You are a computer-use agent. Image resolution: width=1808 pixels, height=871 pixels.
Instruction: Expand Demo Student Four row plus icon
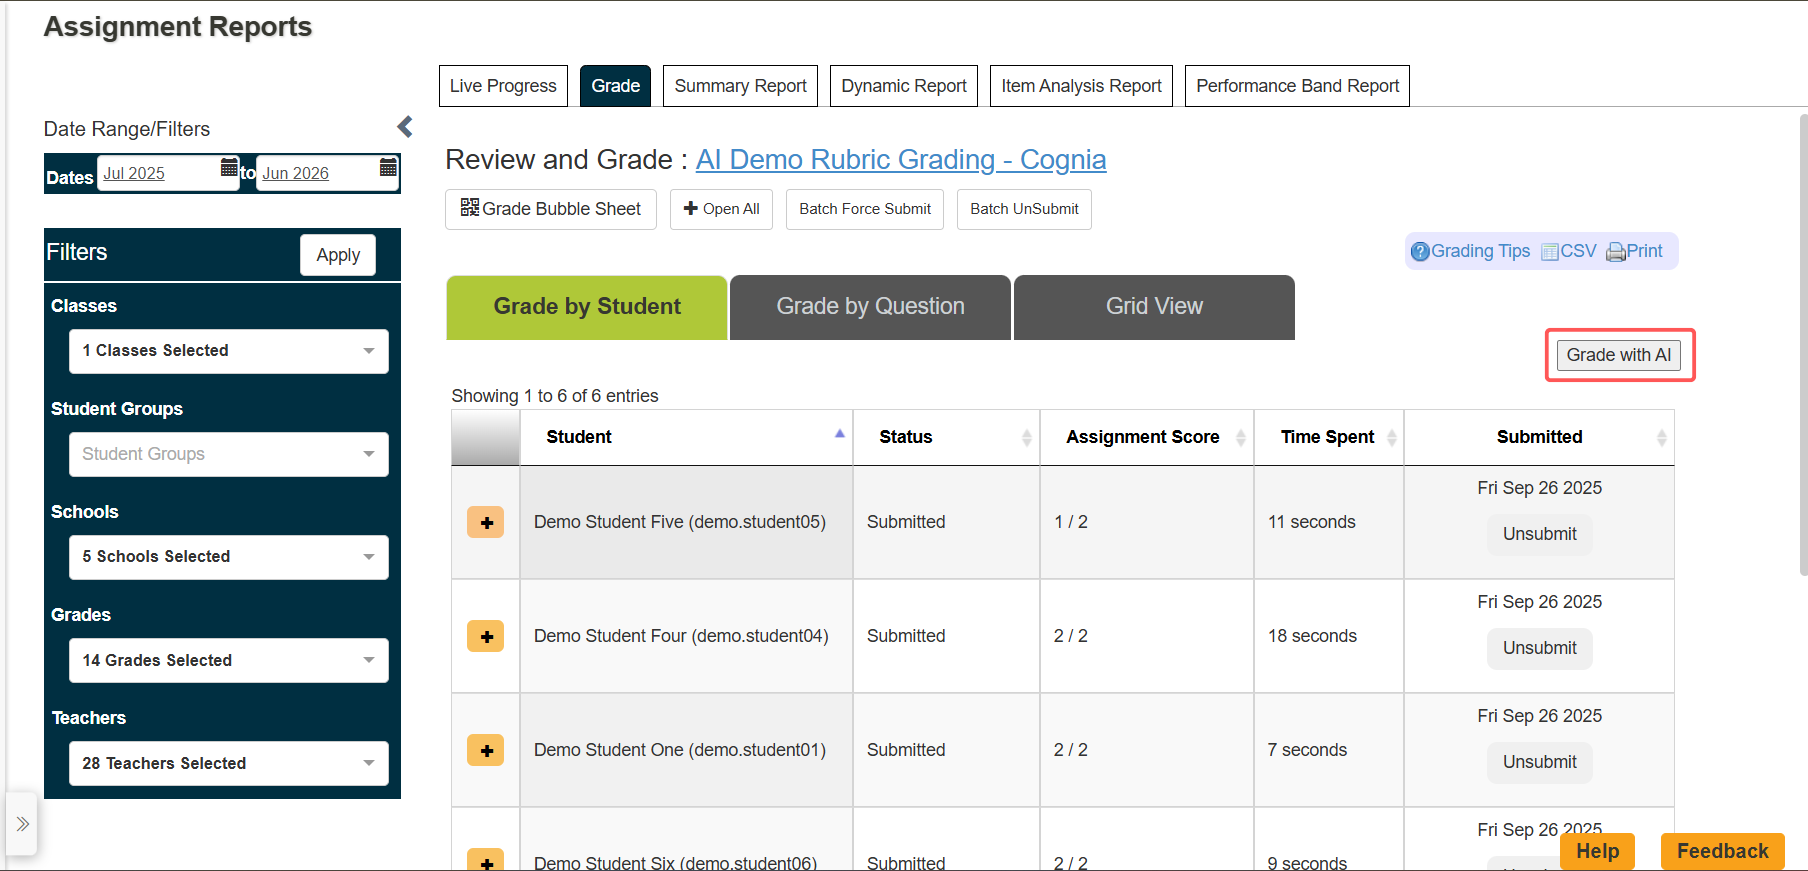coord(486,636)
